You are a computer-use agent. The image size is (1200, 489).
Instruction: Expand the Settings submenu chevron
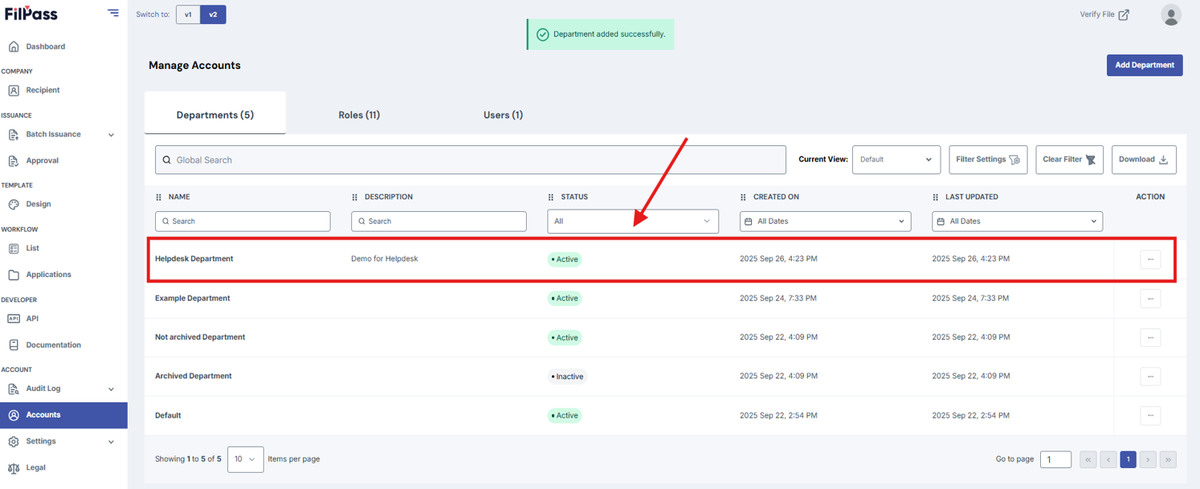pyautogui.click(x=111, y=441)
